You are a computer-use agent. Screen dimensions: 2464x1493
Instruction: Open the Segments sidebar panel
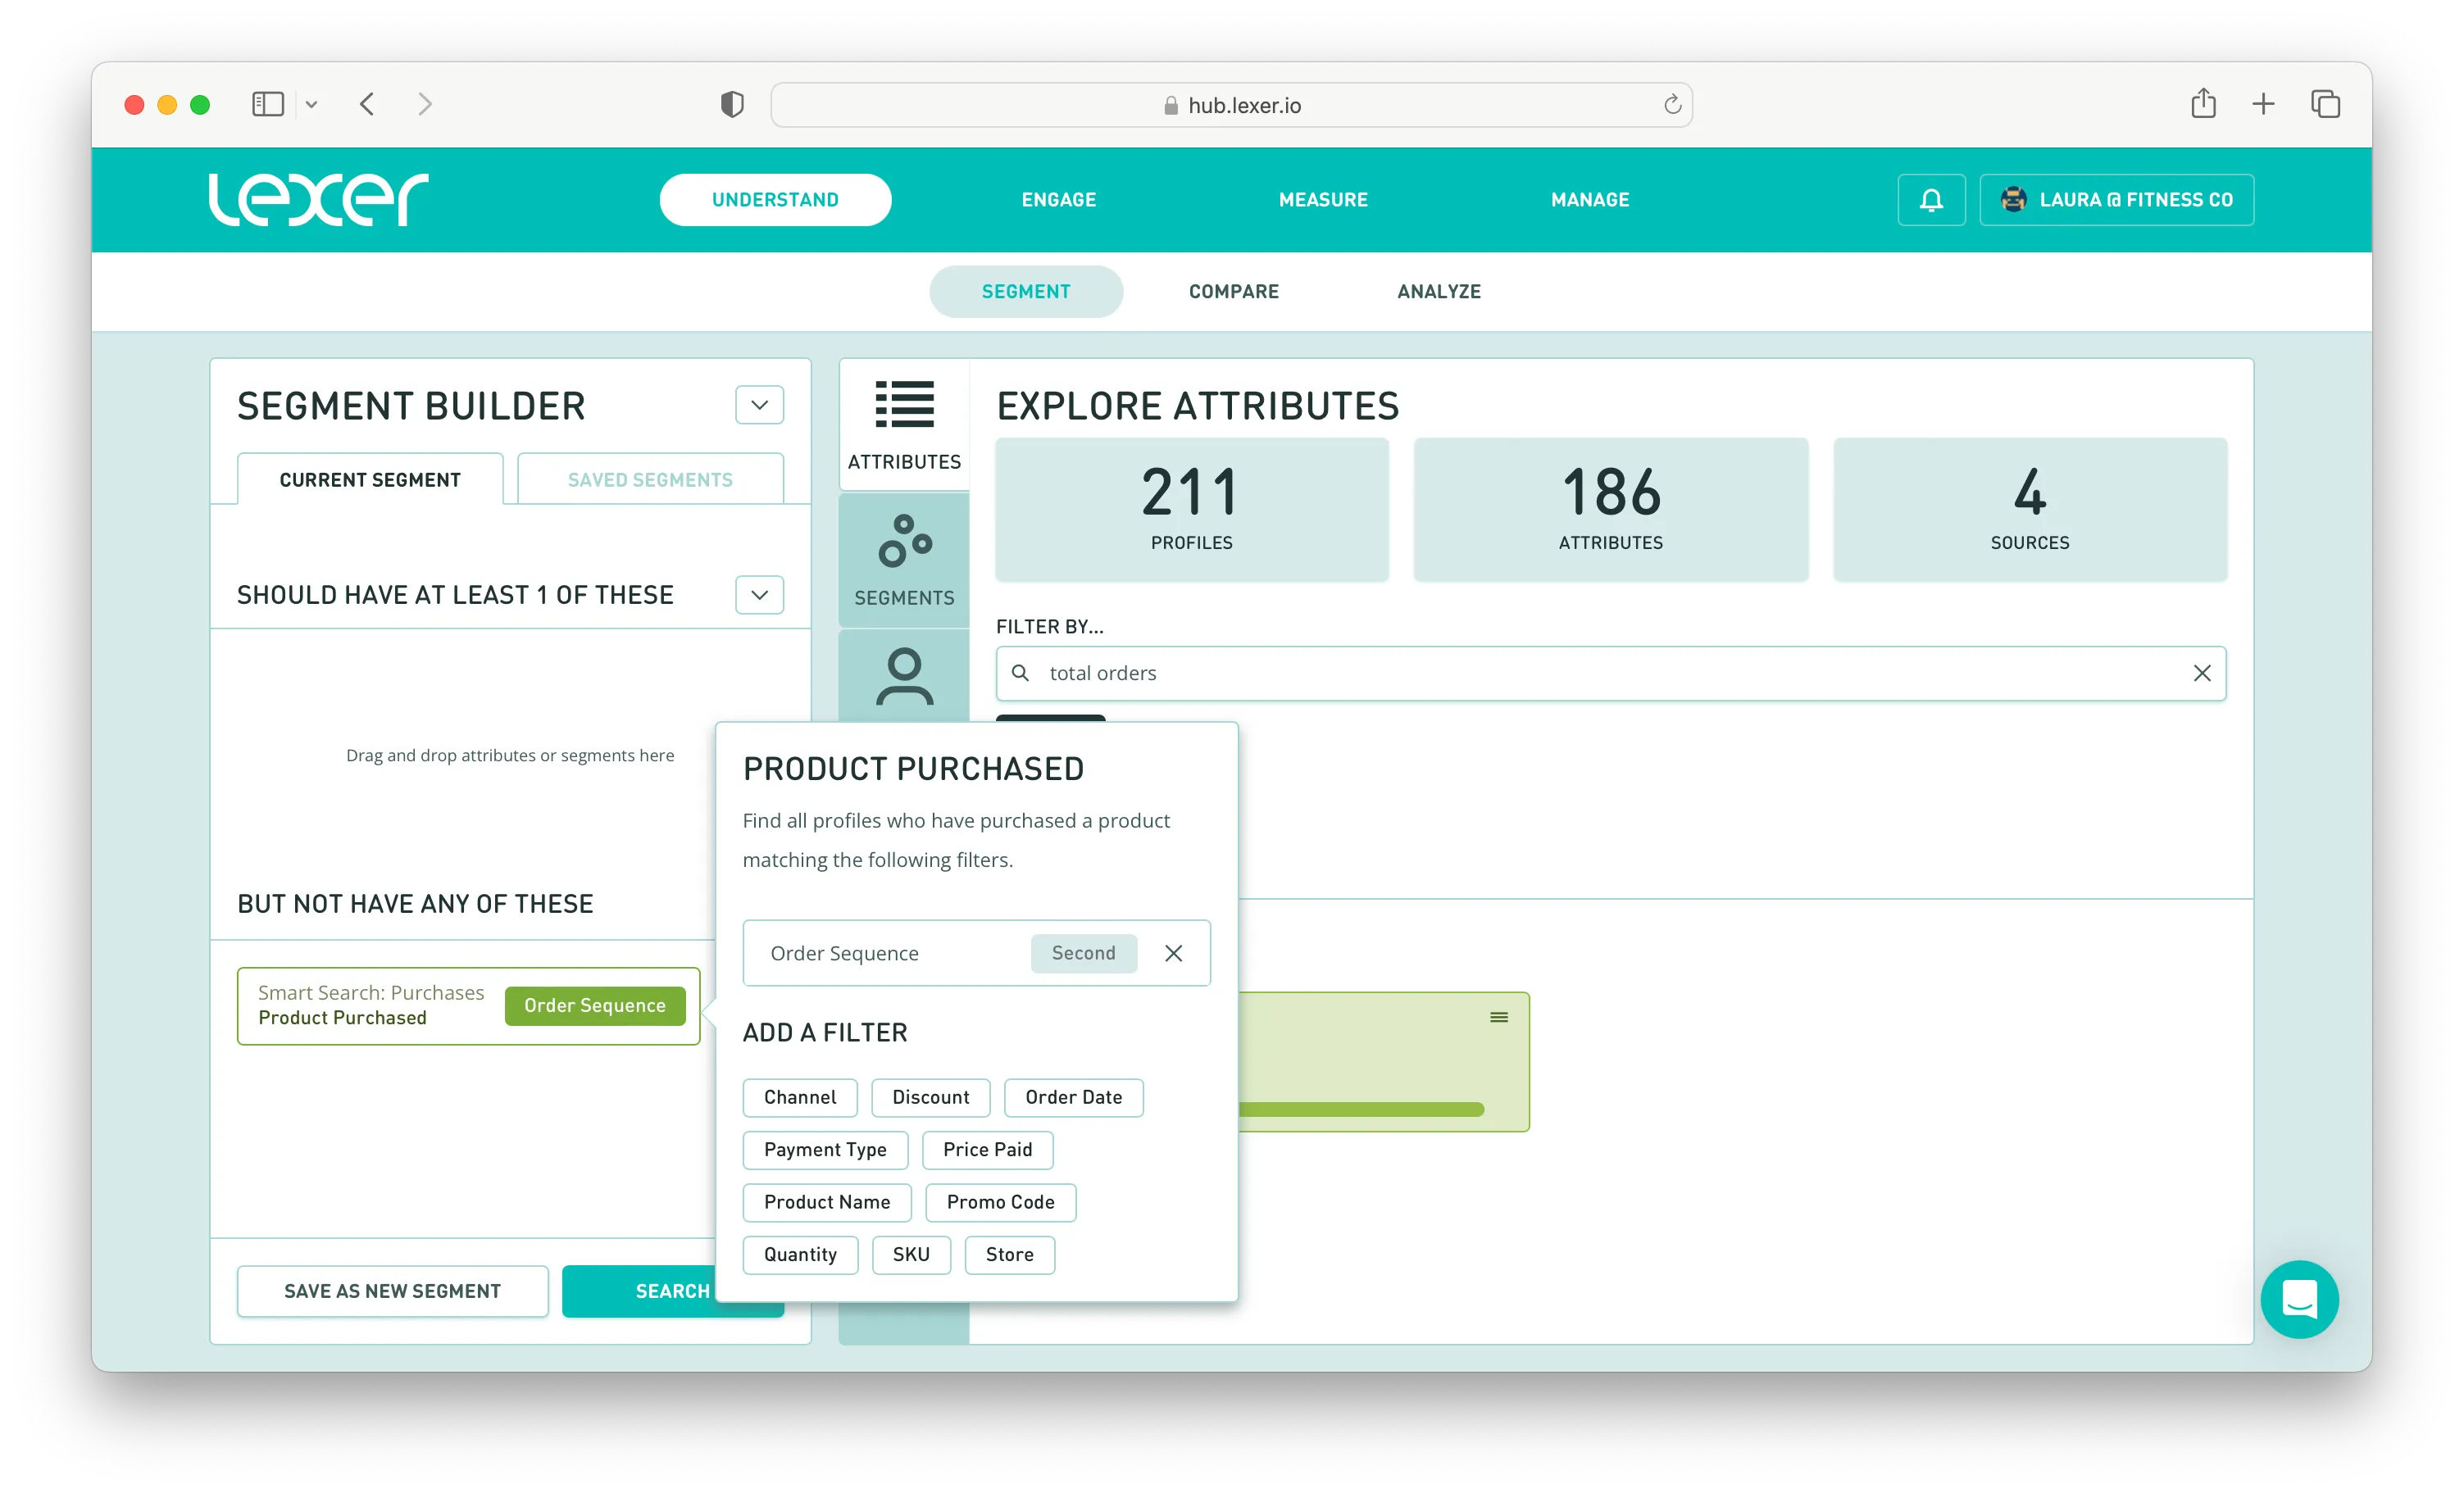click(x=904, y=560)
